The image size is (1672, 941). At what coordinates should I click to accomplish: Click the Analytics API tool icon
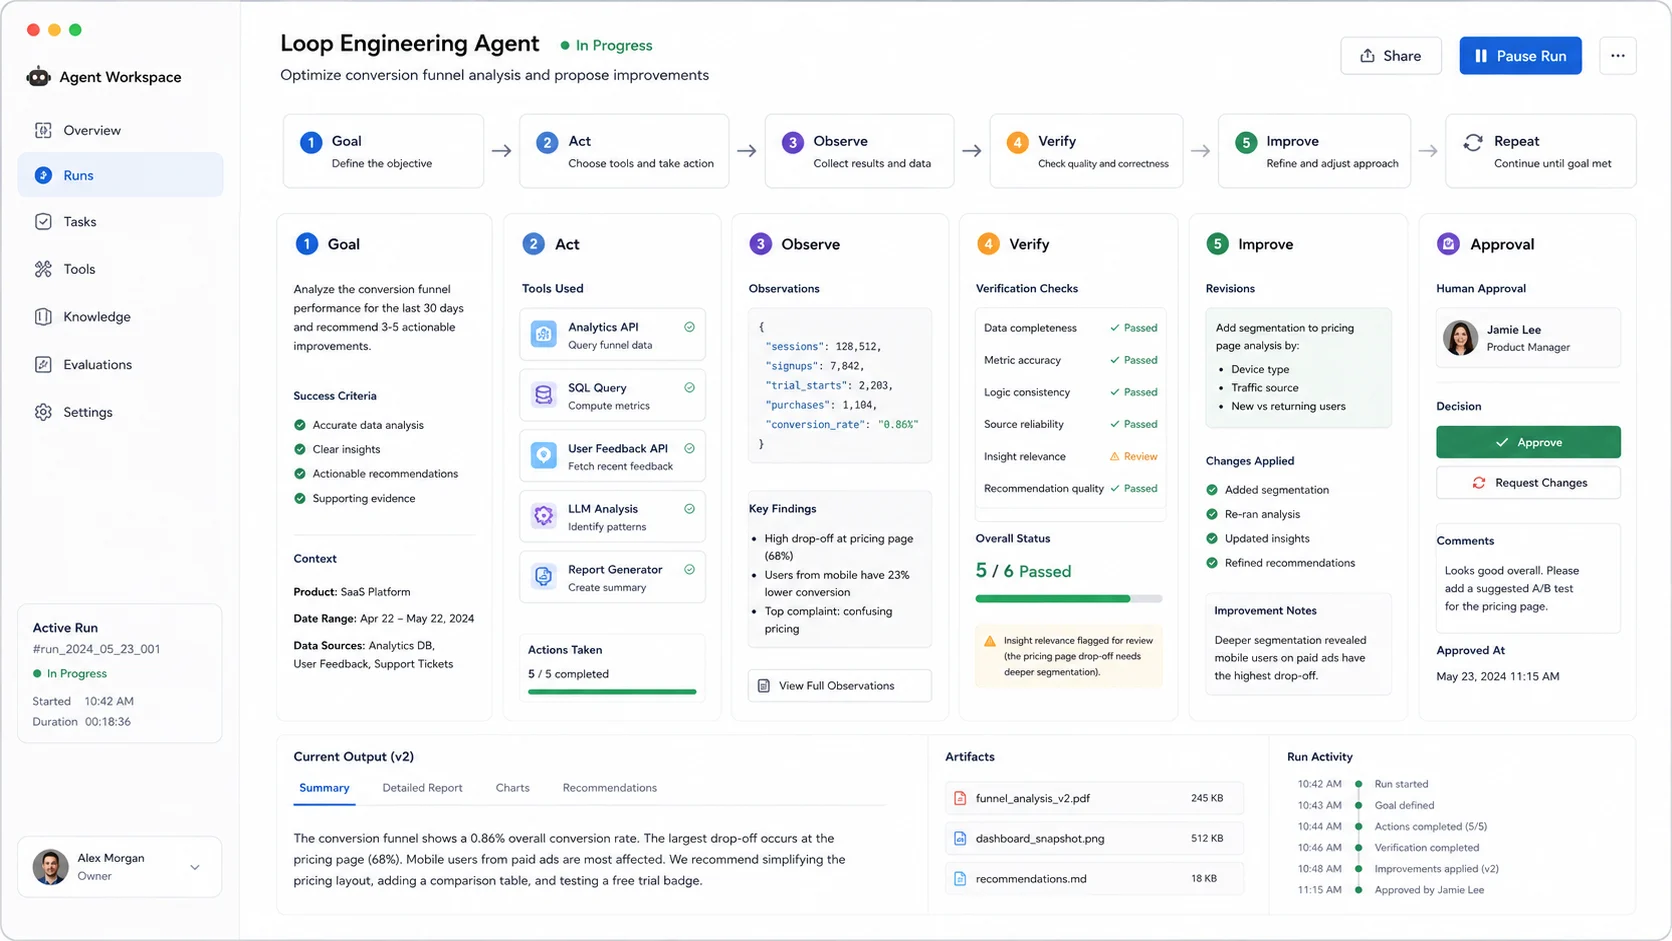pyautogui.click(x=544, y=335)
